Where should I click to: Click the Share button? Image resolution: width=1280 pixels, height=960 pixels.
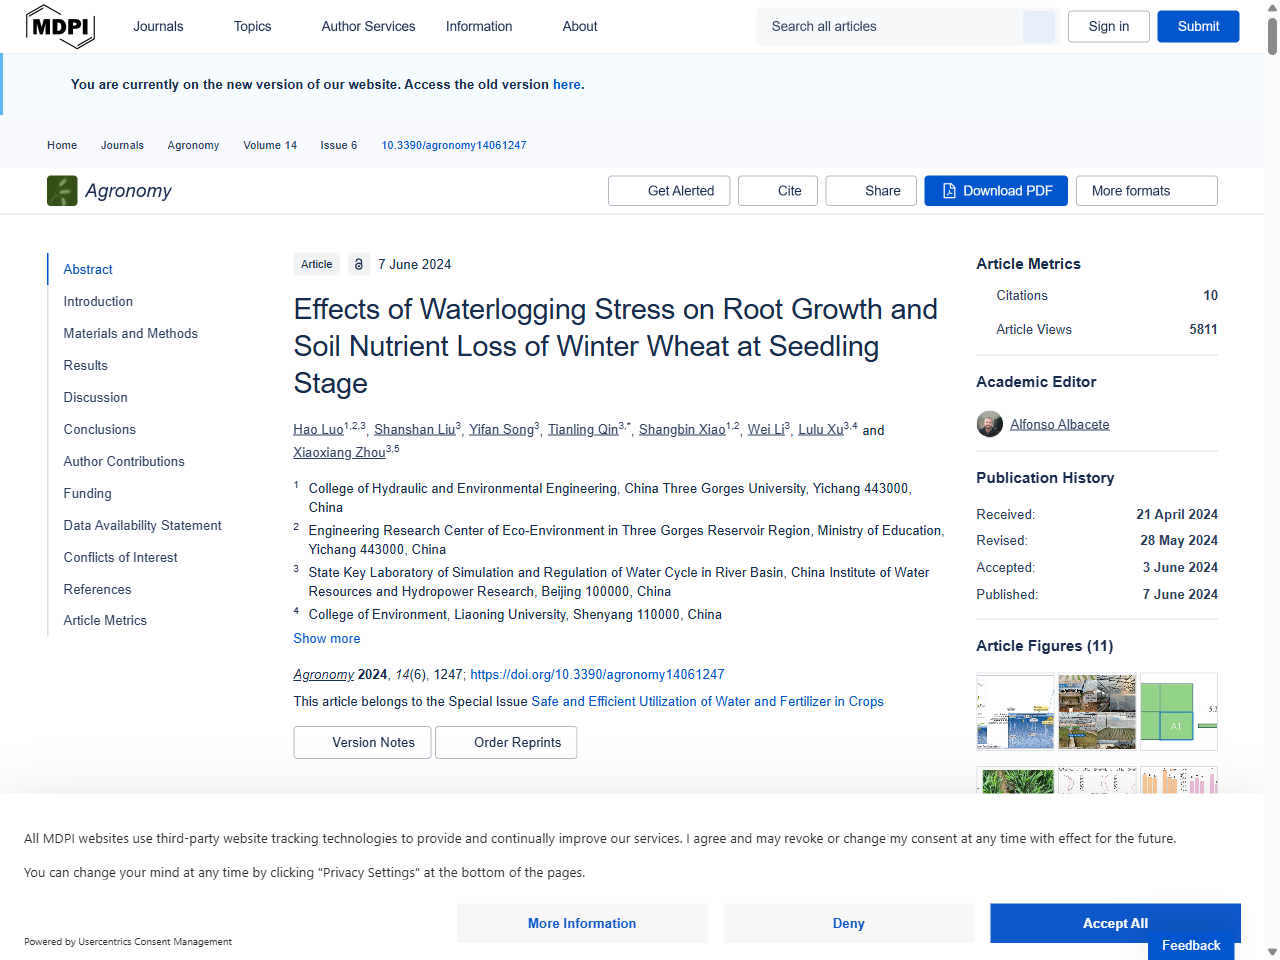[x=871, y=191]
